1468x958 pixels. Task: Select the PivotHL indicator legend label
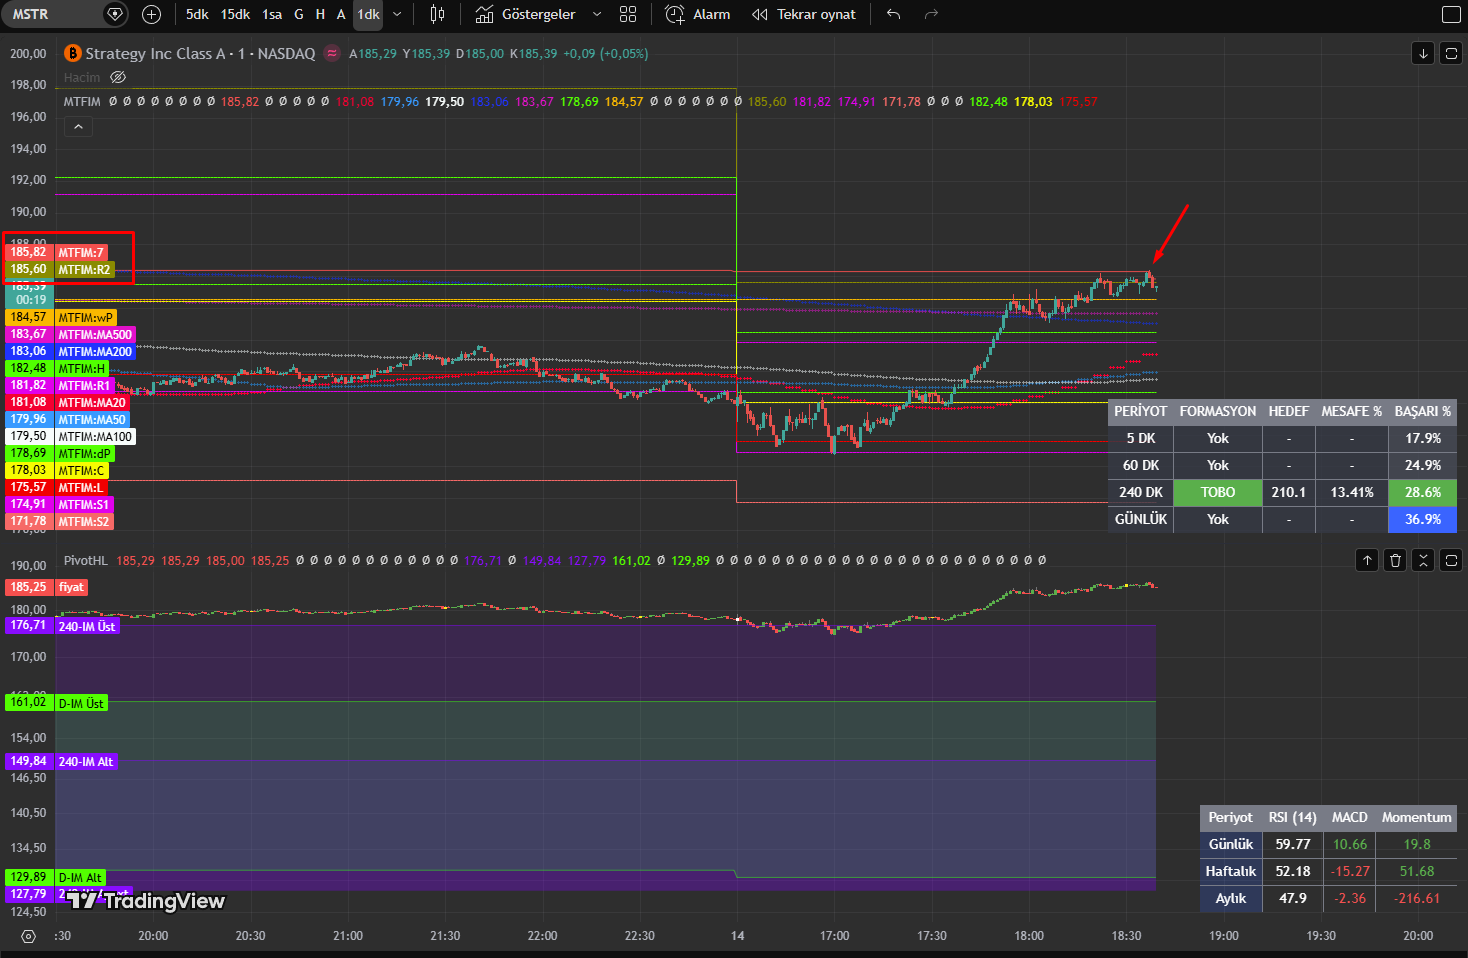85,560
